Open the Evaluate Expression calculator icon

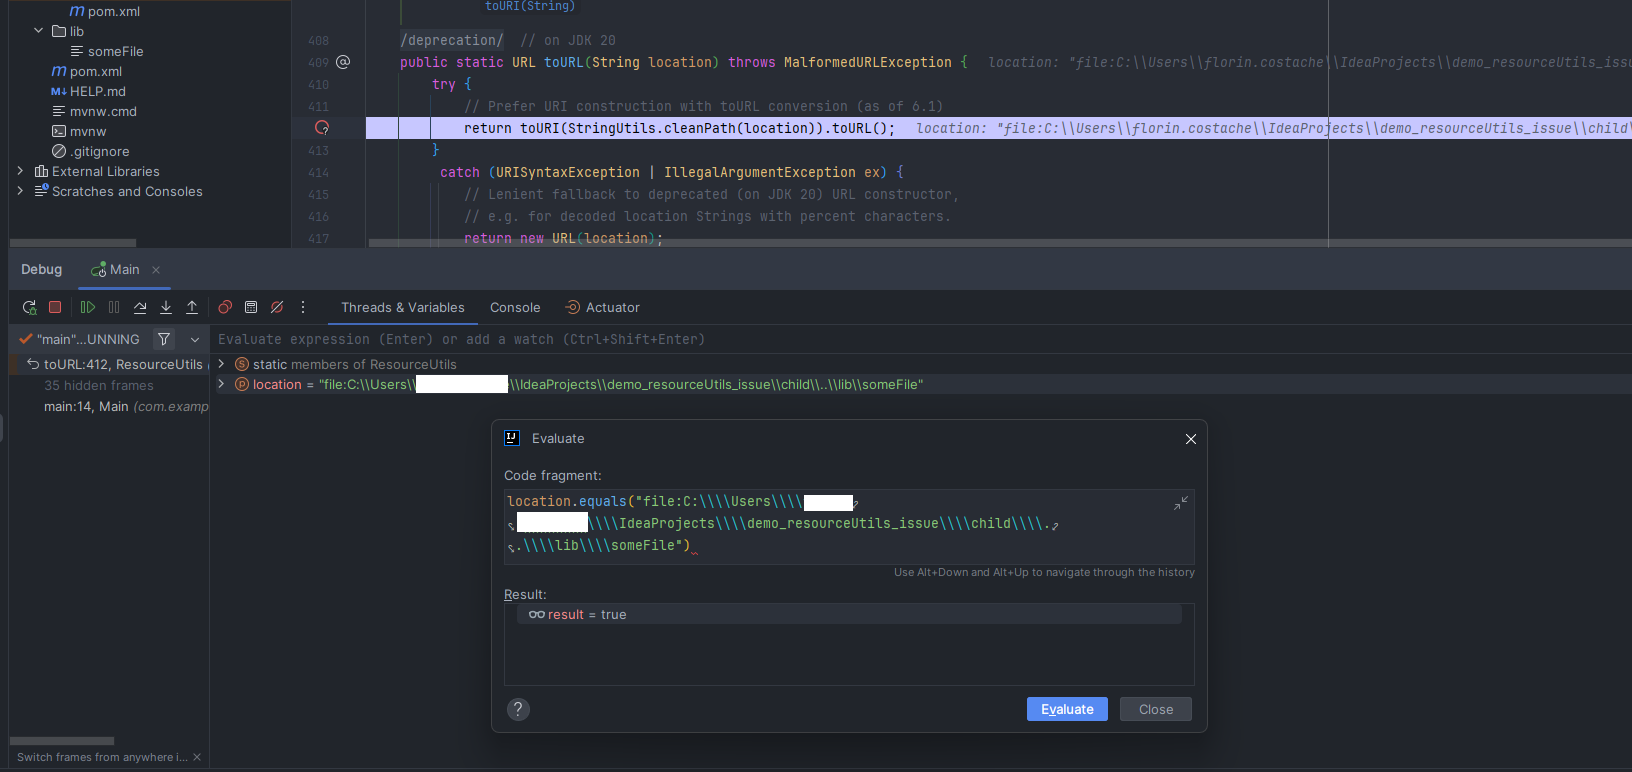251,307
